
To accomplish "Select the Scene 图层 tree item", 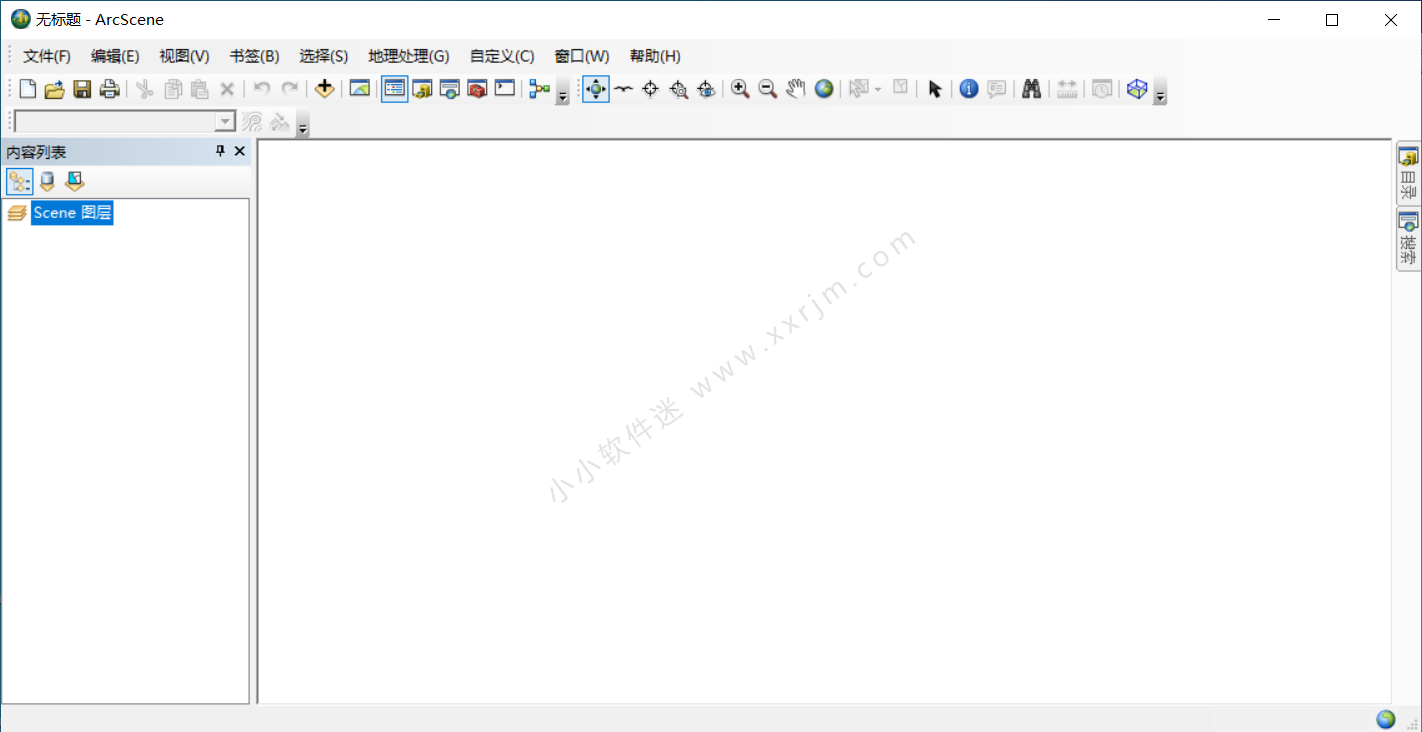I will pyautogui.click(x=72, y=213).
